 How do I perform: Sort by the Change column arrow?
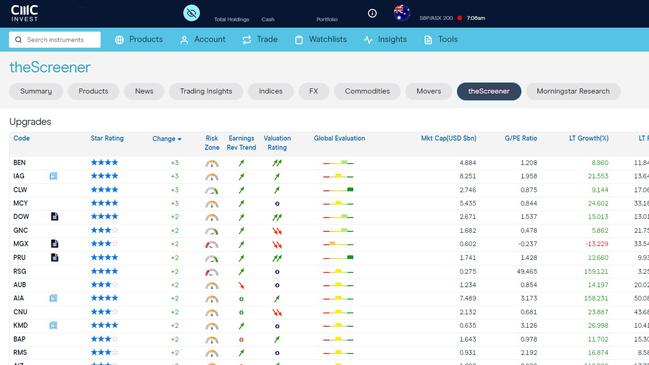(x=180, y=139)
